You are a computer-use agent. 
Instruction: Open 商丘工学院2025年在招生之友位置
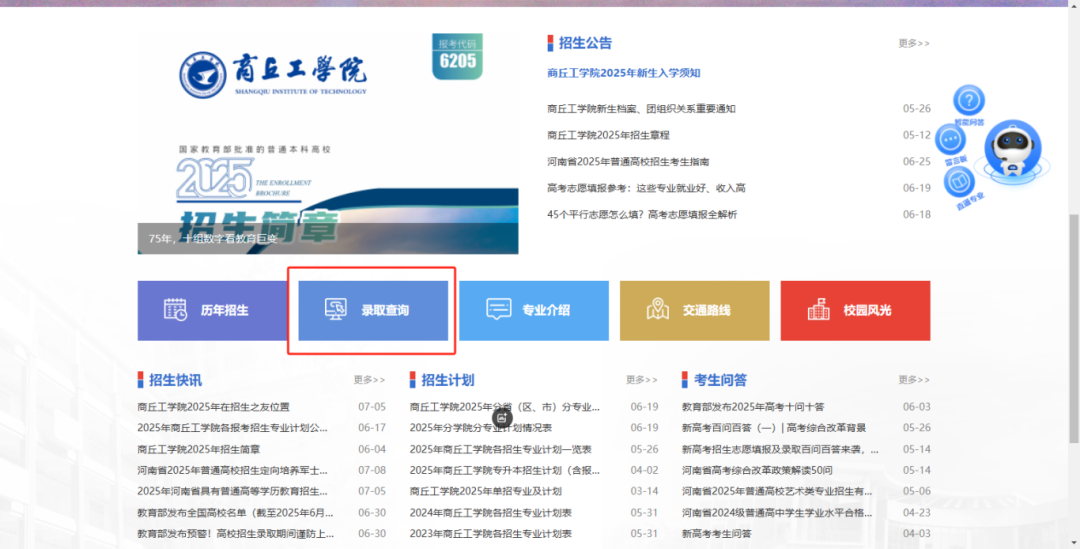coord(214,407)
